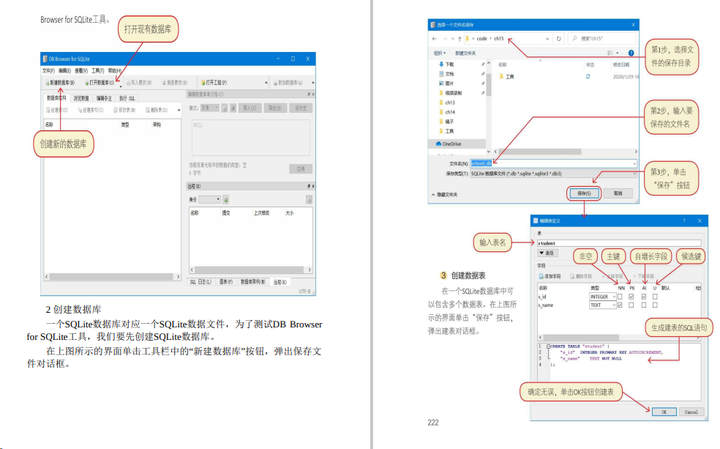Screen dimensions: 720x449
Task: Open the 组织 (Organize) dropdown
Action: tap(440, 53)
